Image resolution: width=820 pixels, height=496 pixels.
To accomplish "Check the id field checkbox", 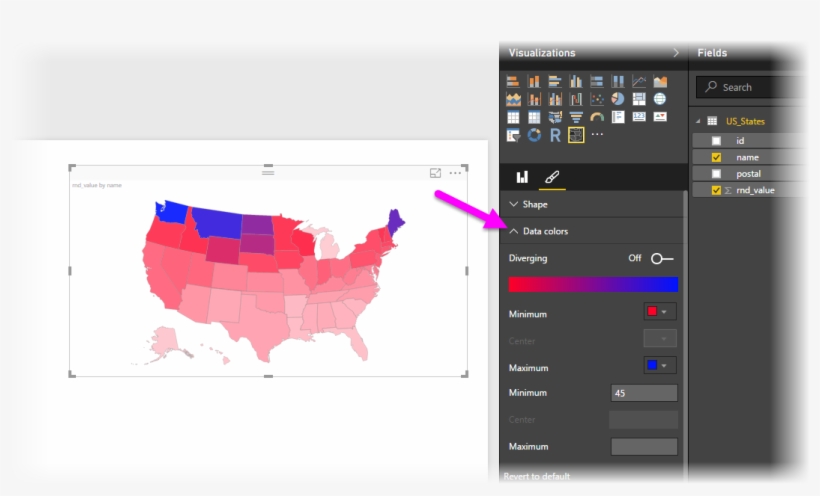I will click(716, 141).
